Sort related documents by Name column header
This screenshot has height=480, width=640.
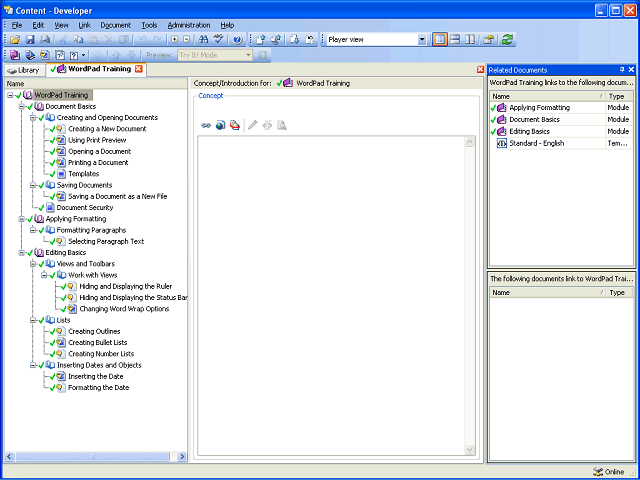tap(547, 96)
